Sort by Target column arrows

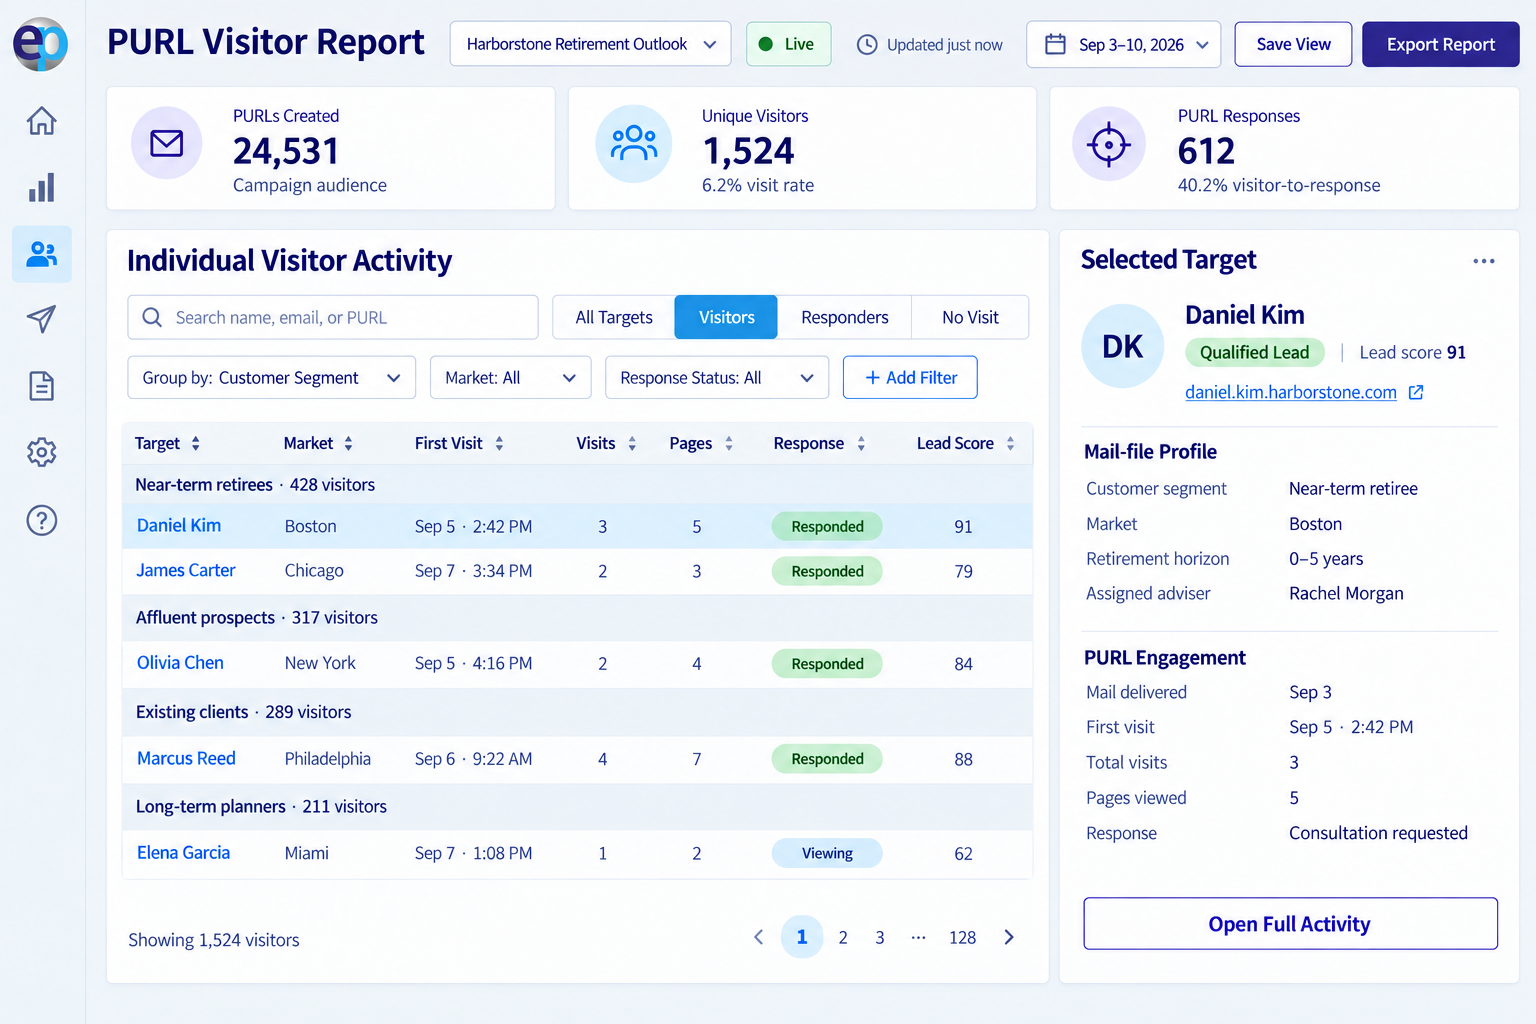click(196, 443)
